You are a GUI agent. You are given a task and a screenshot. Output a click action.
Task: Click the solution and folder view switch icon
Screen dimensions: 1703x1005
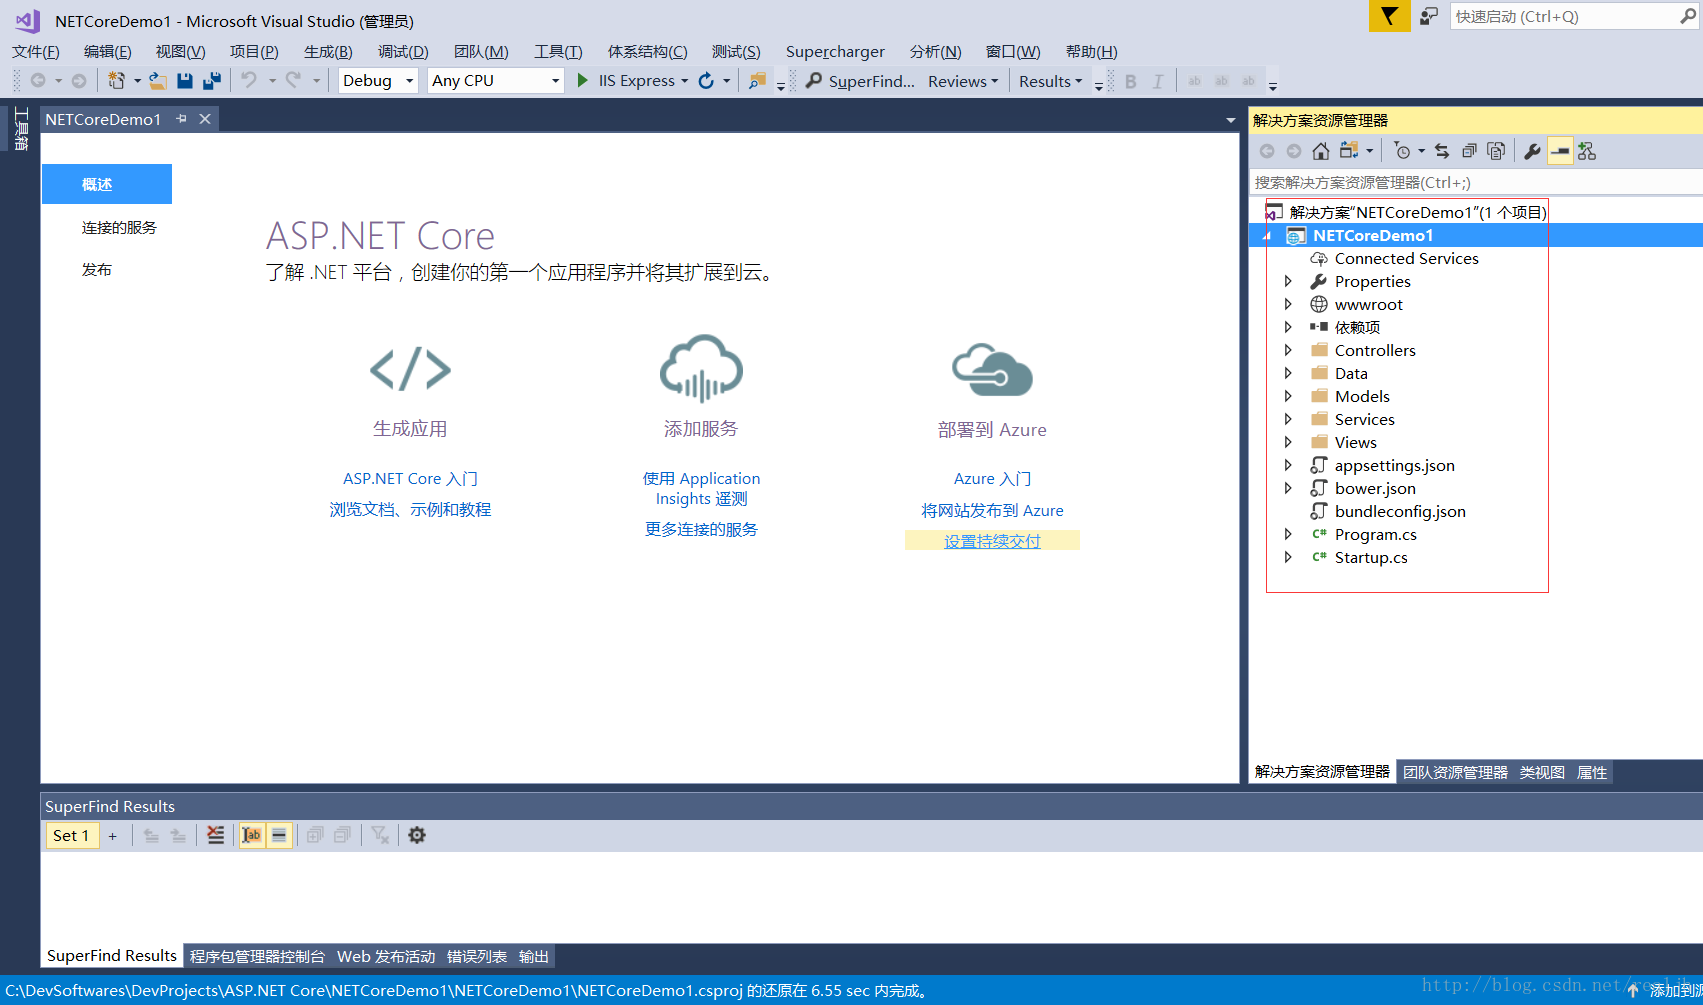click(x=1350, y=151)
